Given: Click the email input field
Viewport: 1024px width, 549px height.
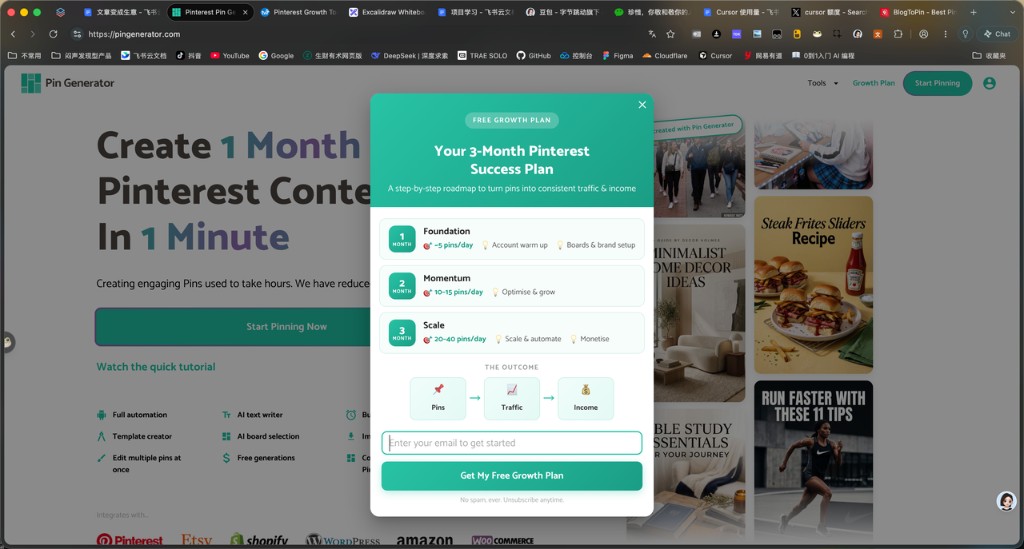Looking at the screenshot, I should tap(511, 443).
